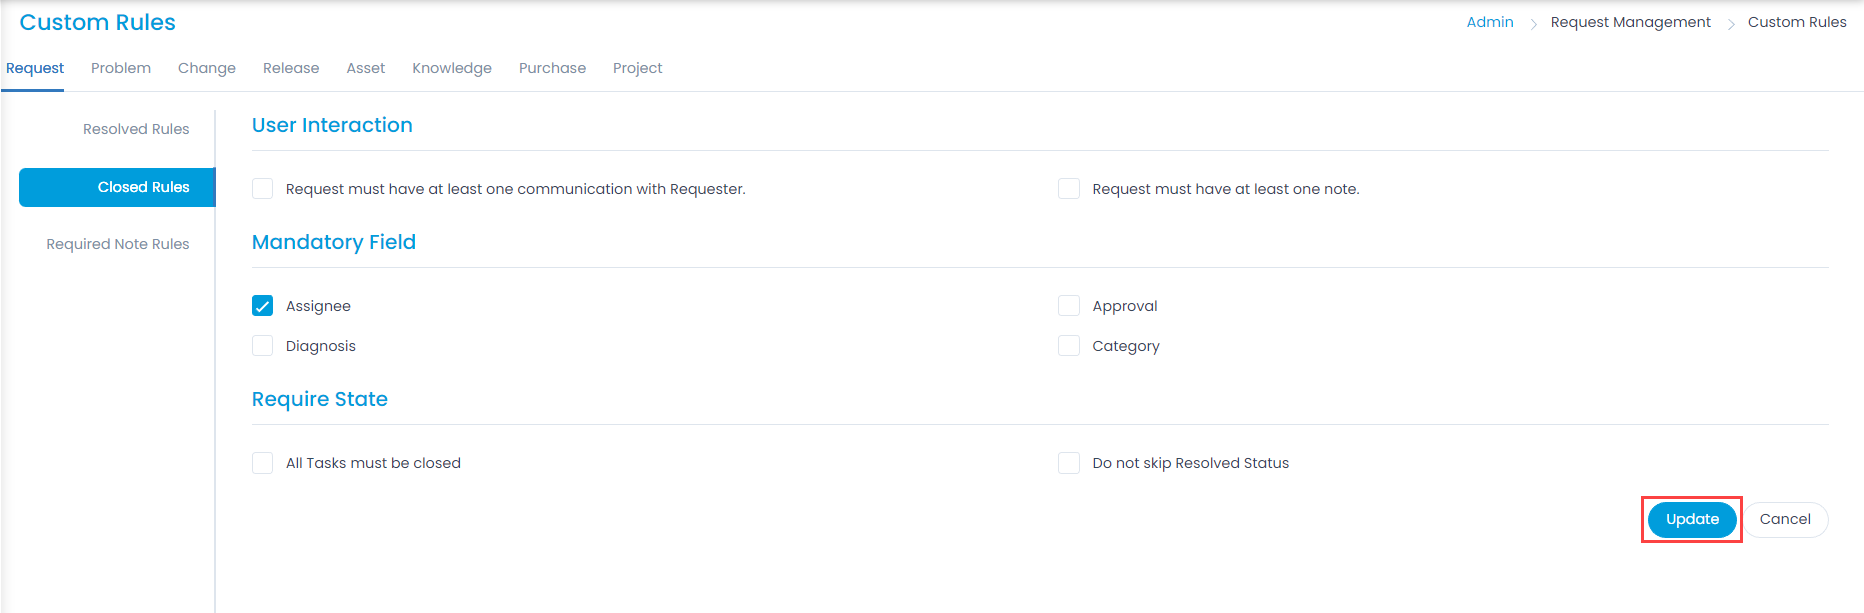The image size is (1864, 613).
Task: Switch to the Purchase tab
Action: (x=552, y=68)
